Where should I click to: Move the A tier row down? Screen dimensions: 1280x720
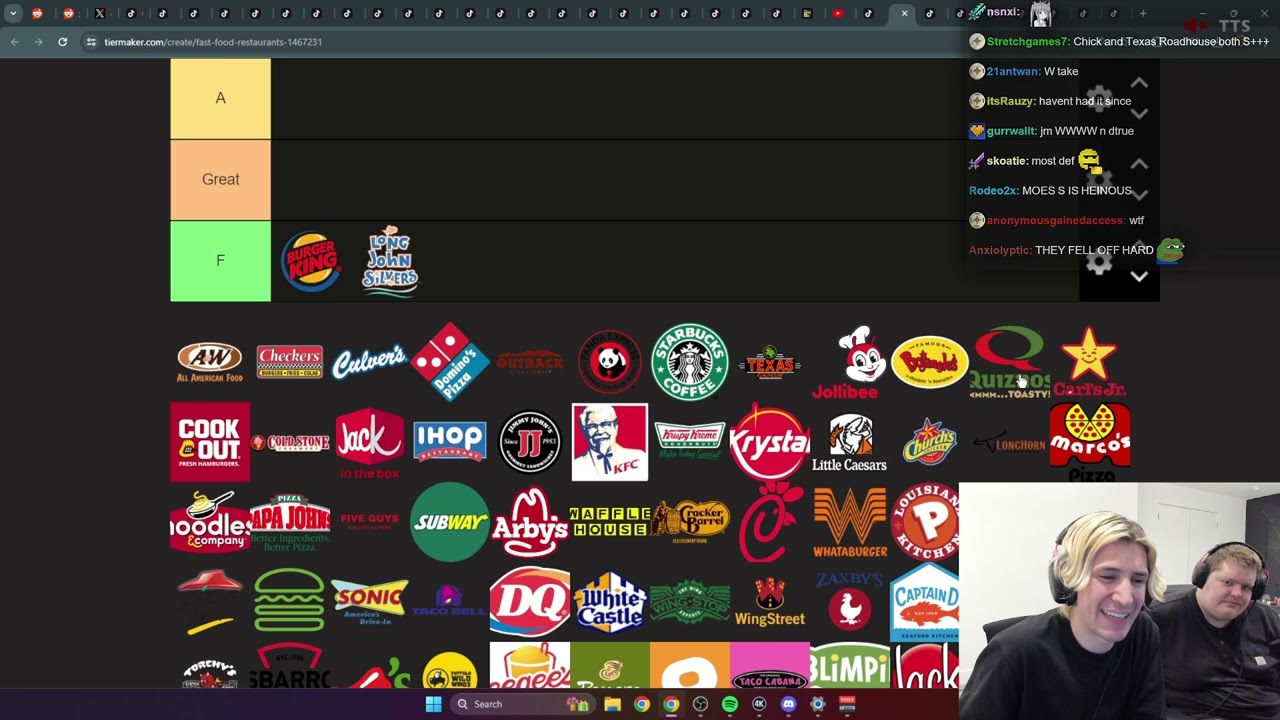coord(1139,114)
